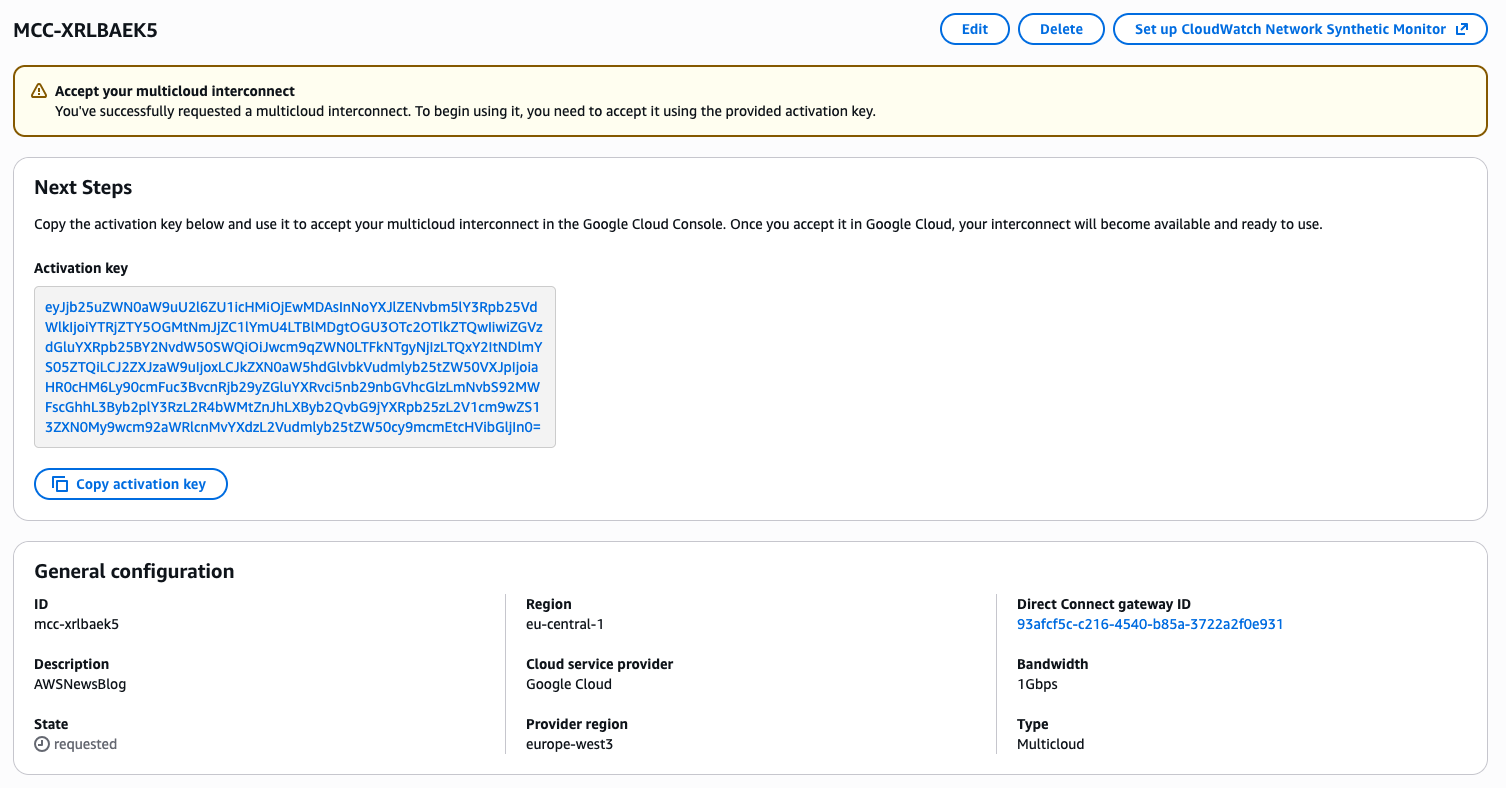Click the external link icon beside CloudWatch
This screenshot has width=1506, height=788.
(1462, 29)
